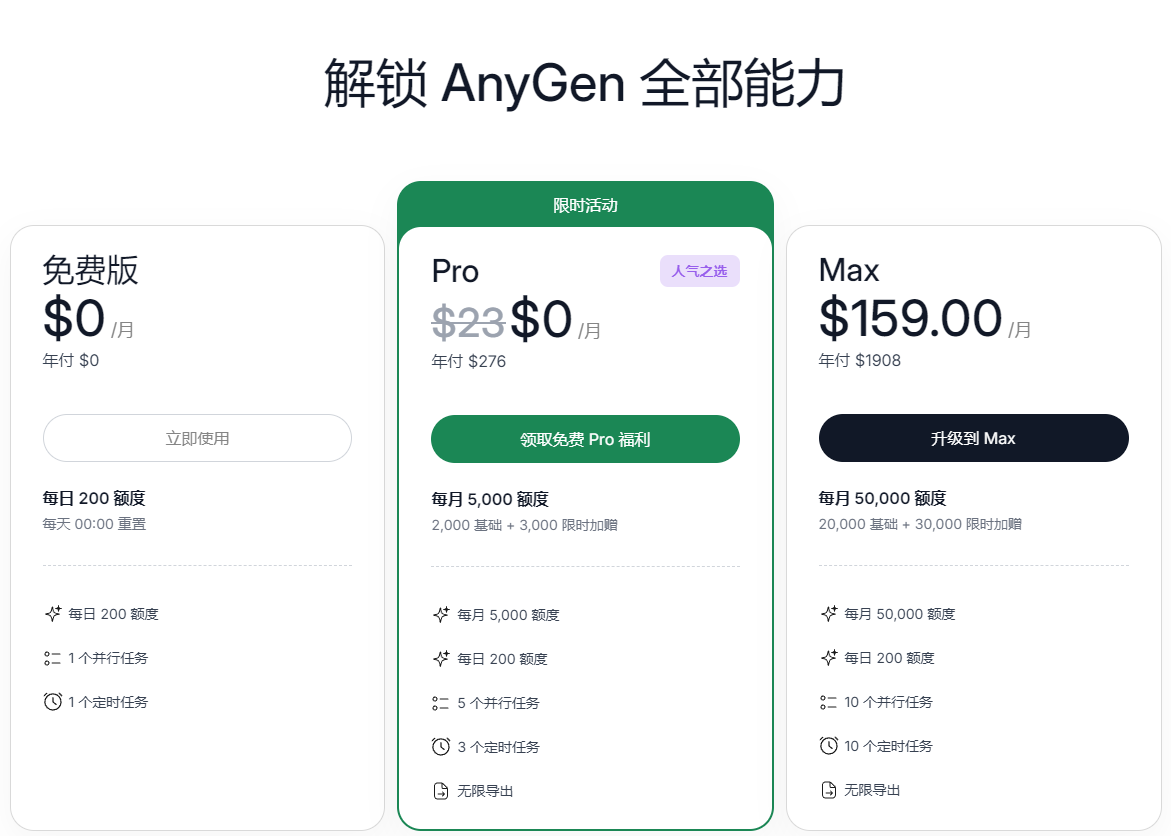Click the 限时活动 banner above the Pro plan

[x=584, y=204]
